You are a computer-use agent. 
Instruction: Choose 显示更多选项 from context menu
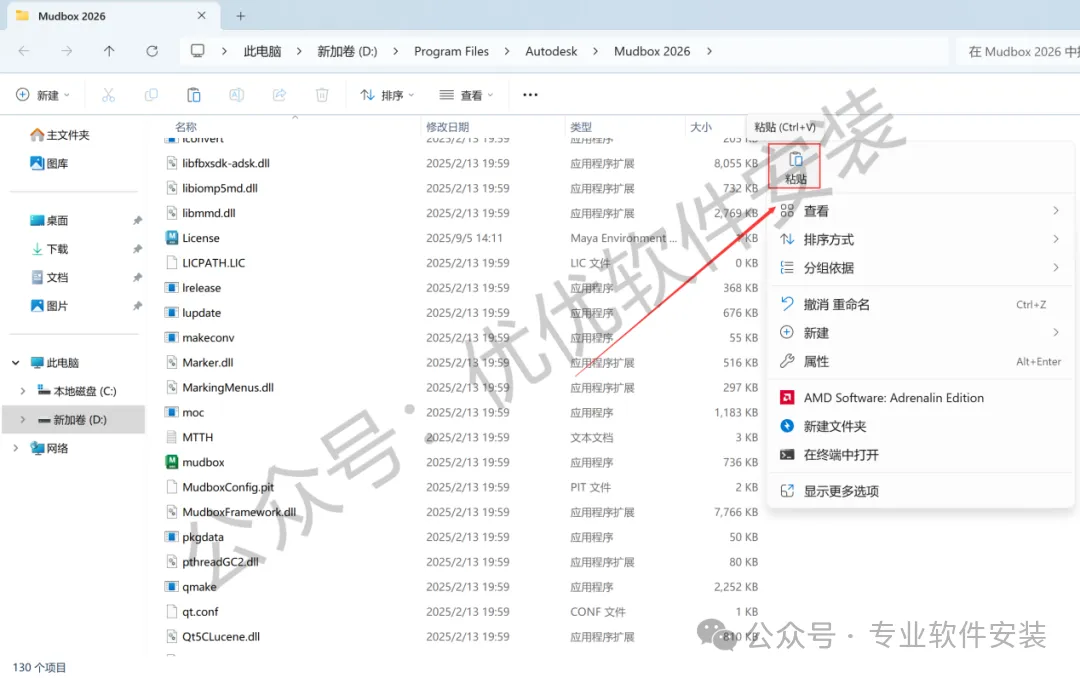(x=920, y=491)
